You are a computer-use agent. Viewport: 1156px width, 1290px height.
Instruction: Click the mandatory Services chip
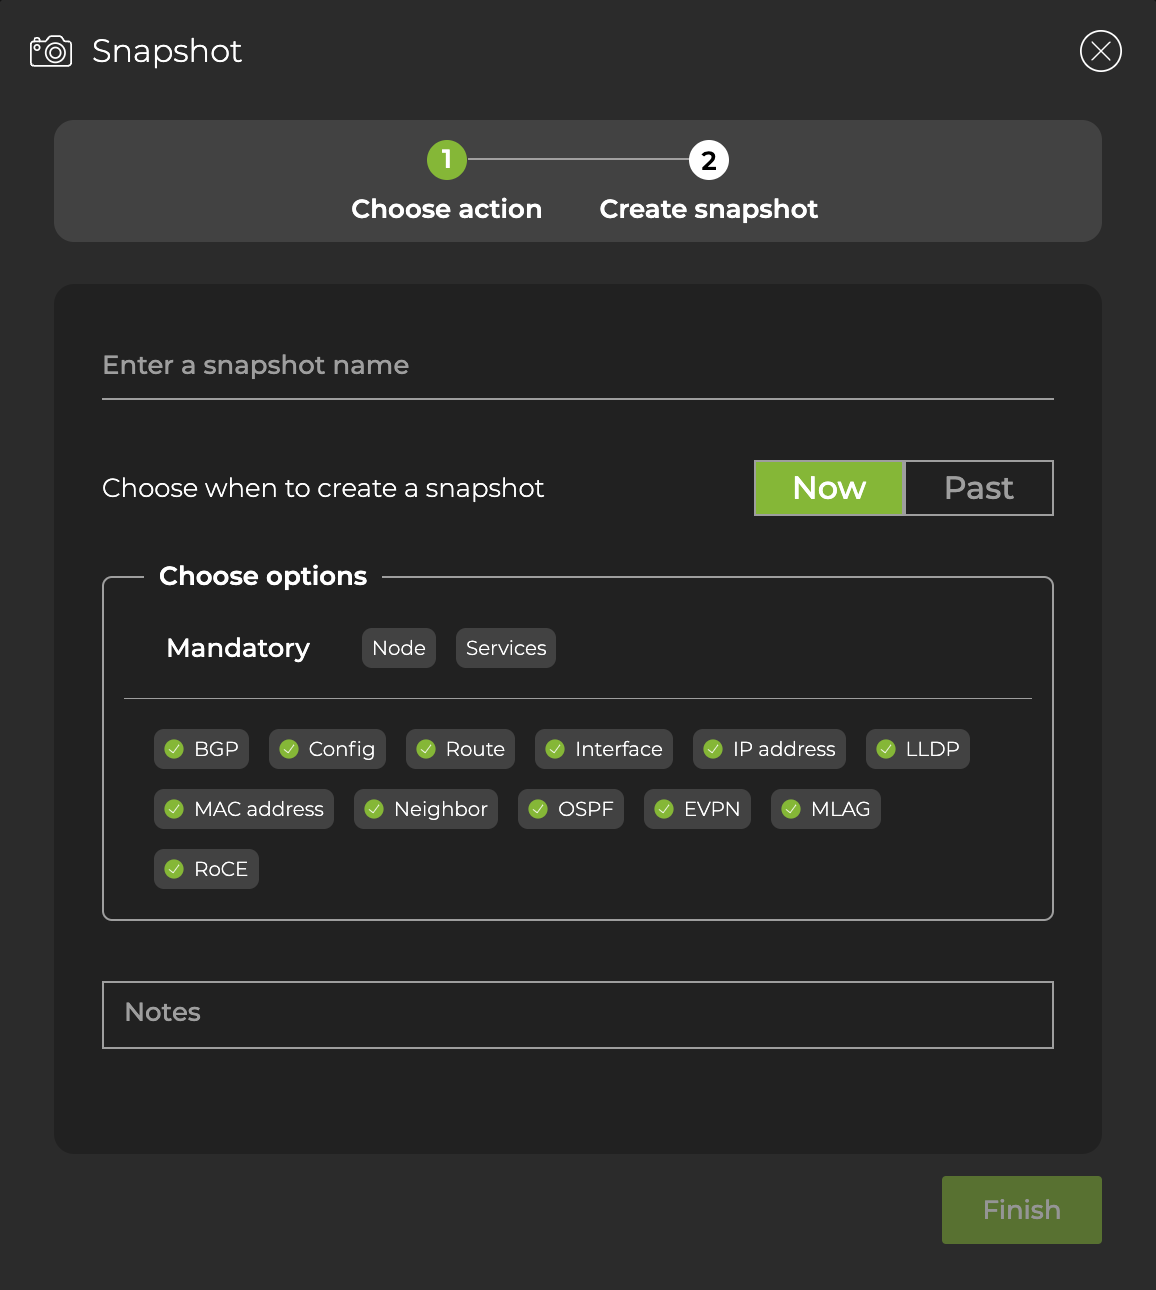505,647
